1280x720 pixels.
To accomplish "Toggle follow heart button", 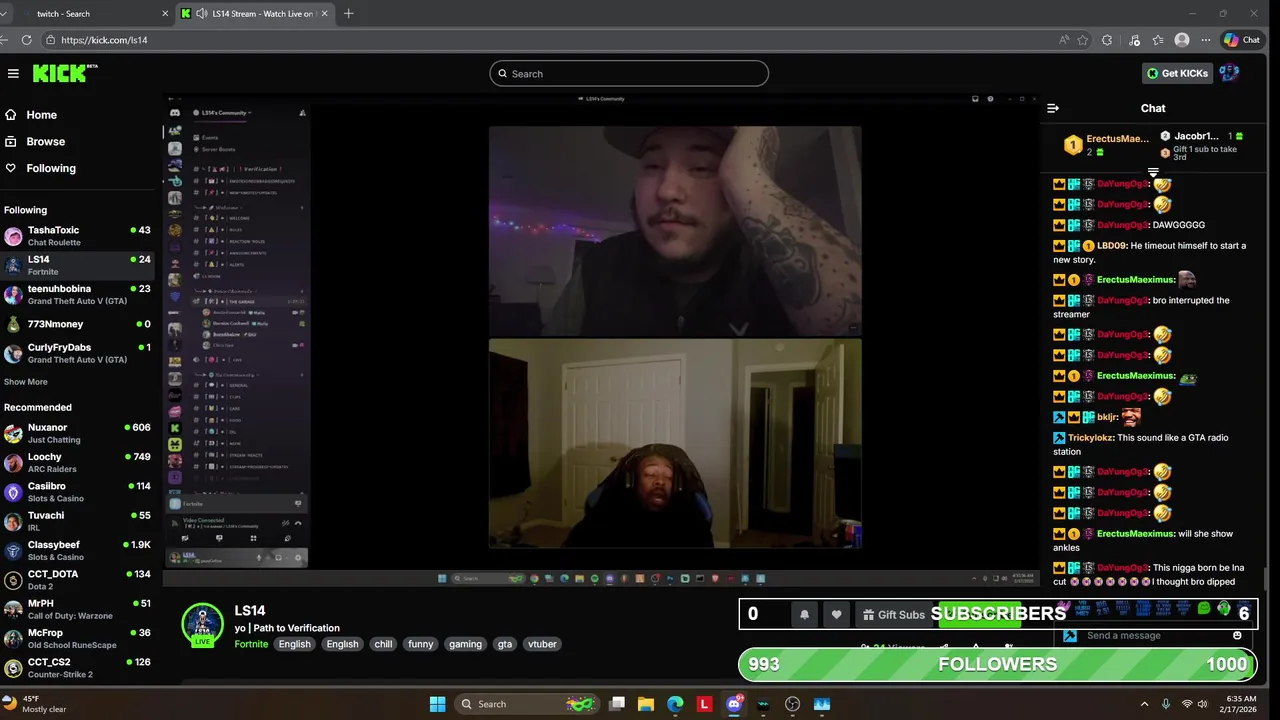I will point(837,615).
